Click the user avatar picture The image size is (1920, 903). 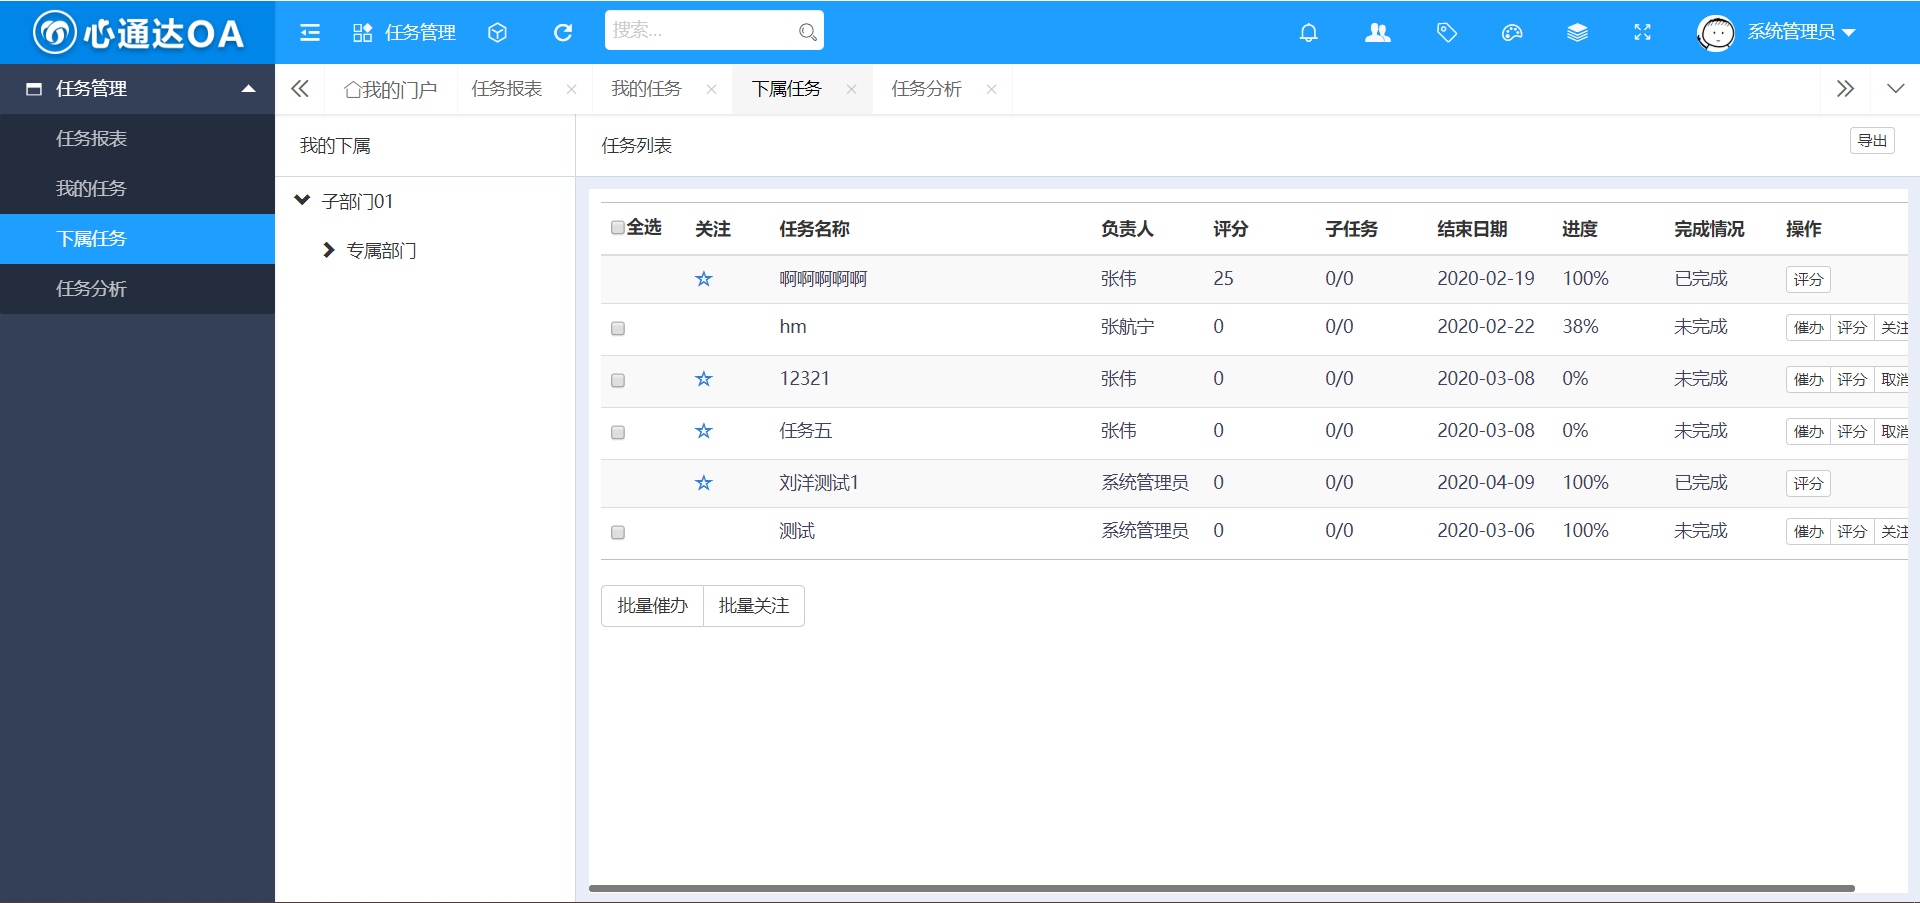point(1716,33)
